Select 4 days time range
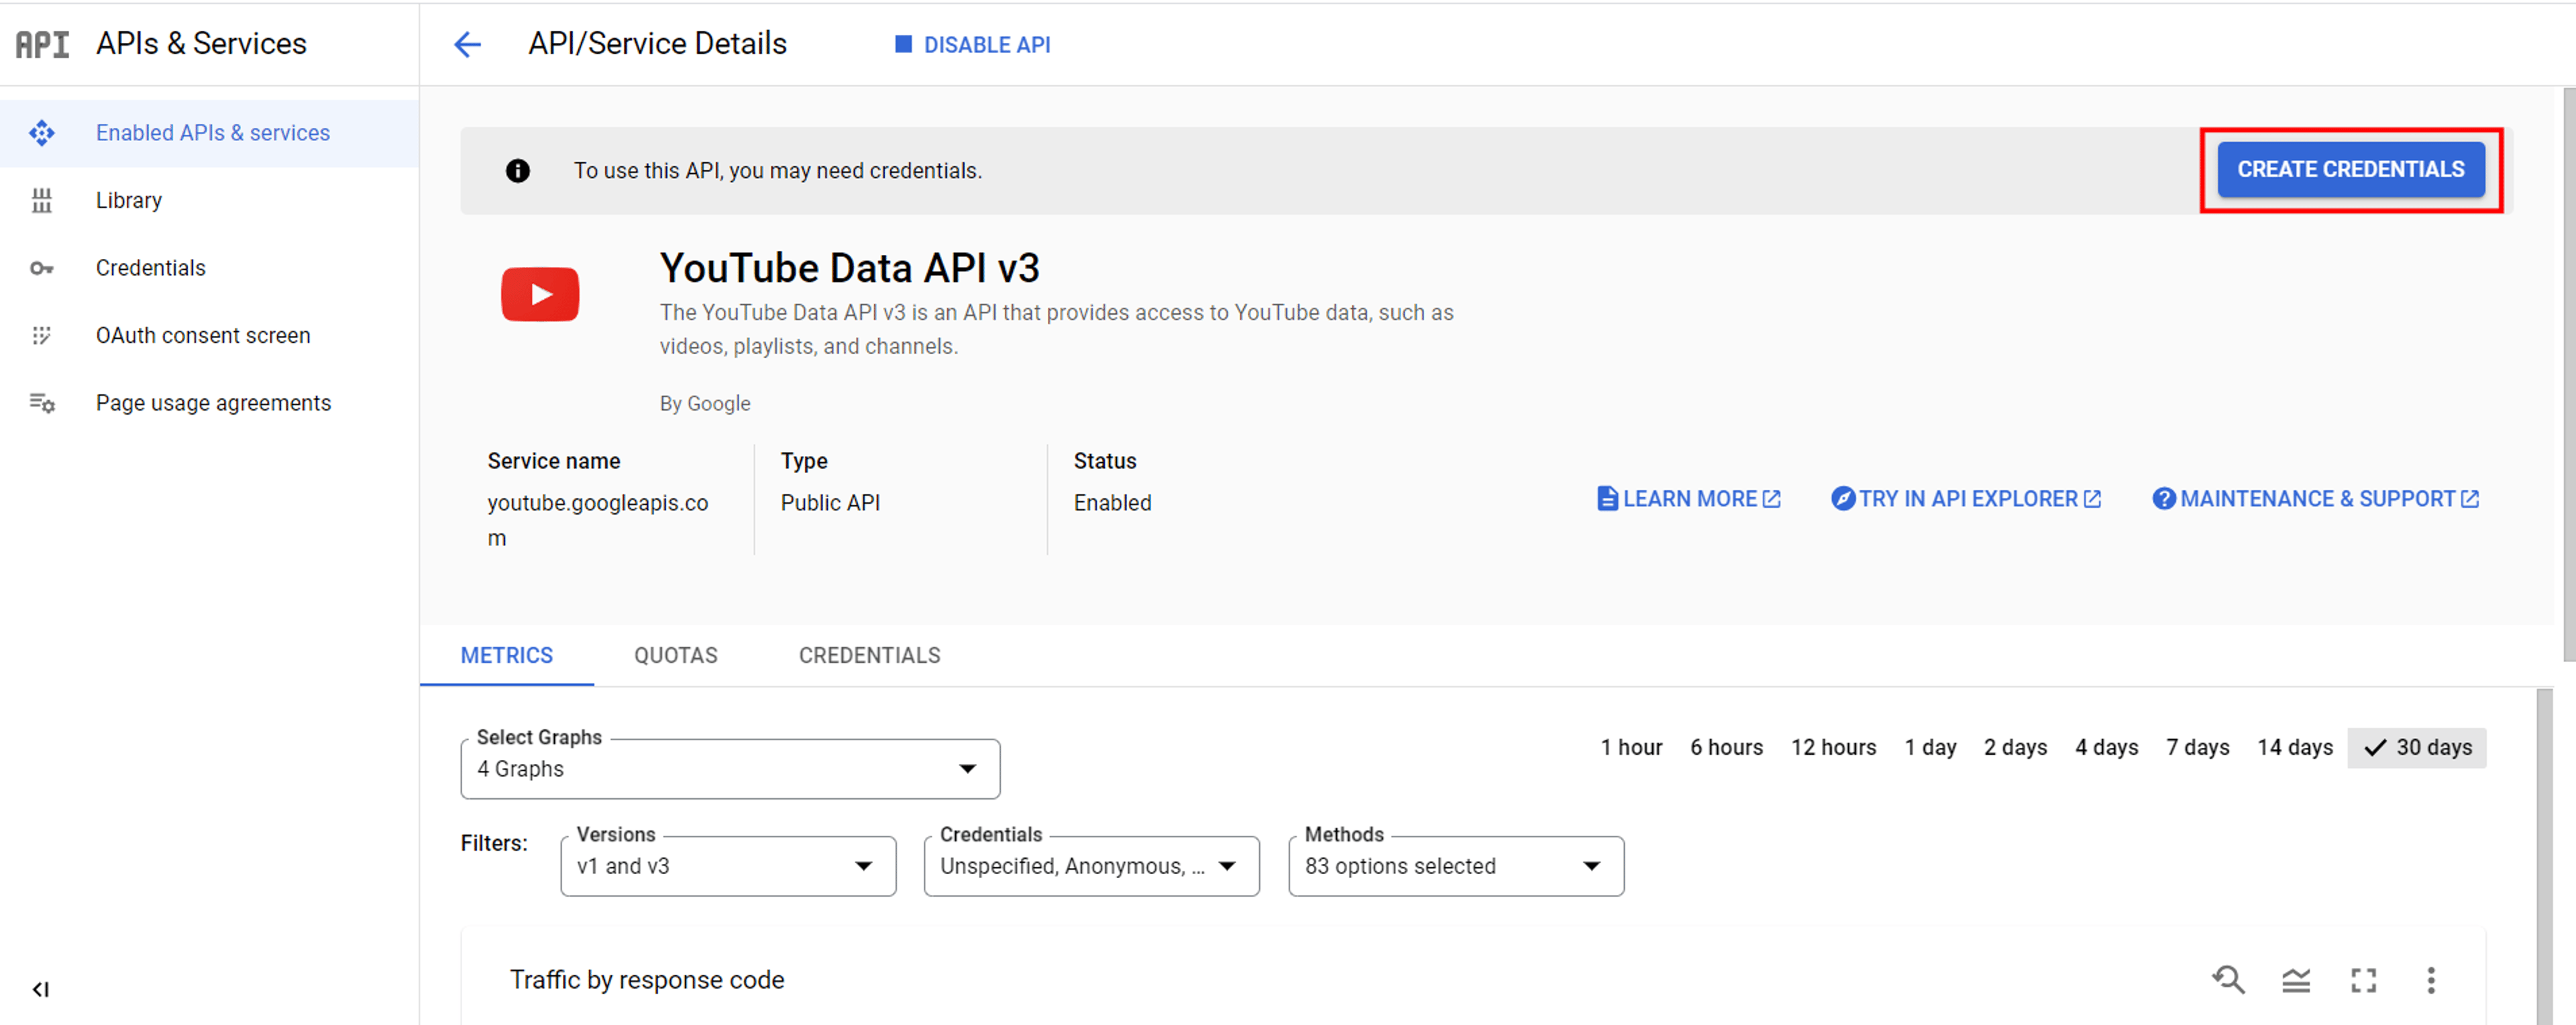 [x=2106, y=747]
